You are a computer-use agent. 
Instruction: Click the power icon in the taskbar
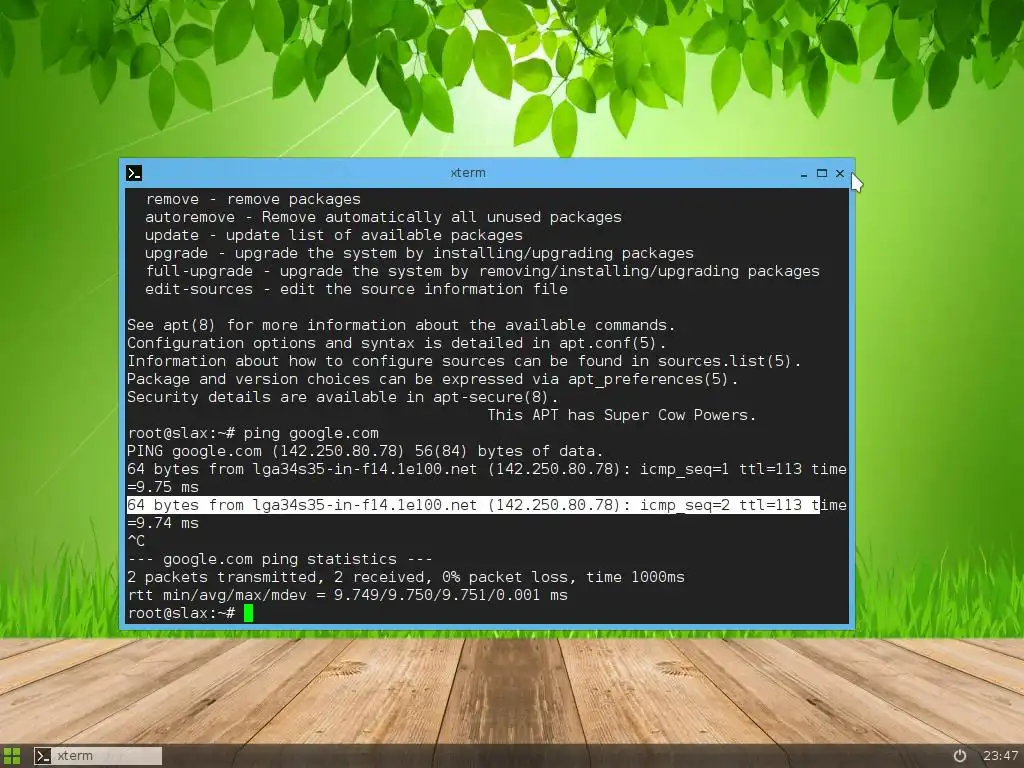click(960, 756)
